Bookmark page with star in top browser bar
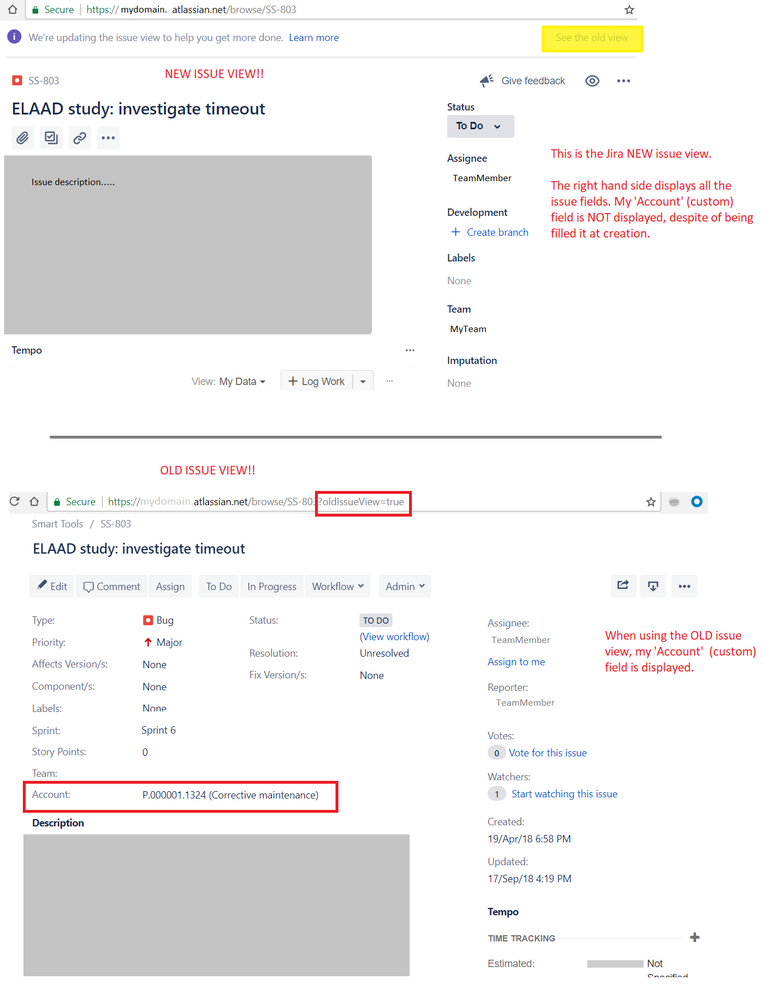Viewport: 777px width, 999px height. tap(629, 10)
